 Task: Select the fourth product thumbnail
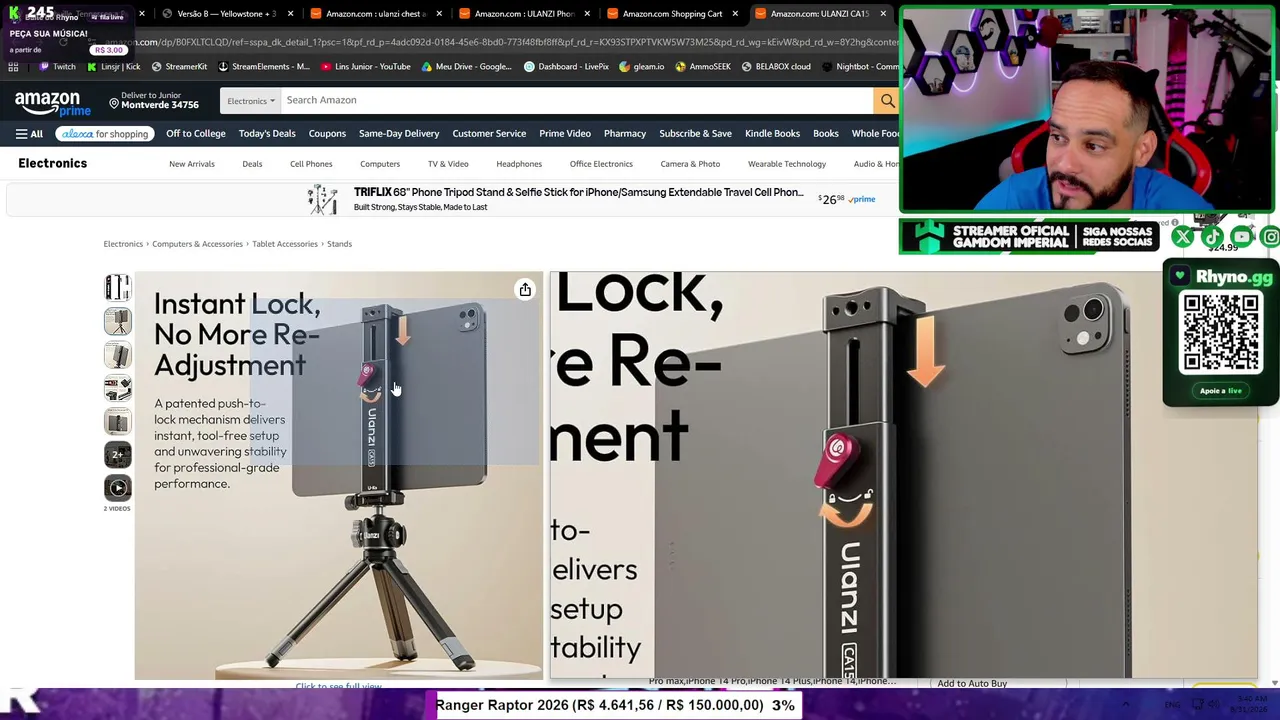(118, 388)
